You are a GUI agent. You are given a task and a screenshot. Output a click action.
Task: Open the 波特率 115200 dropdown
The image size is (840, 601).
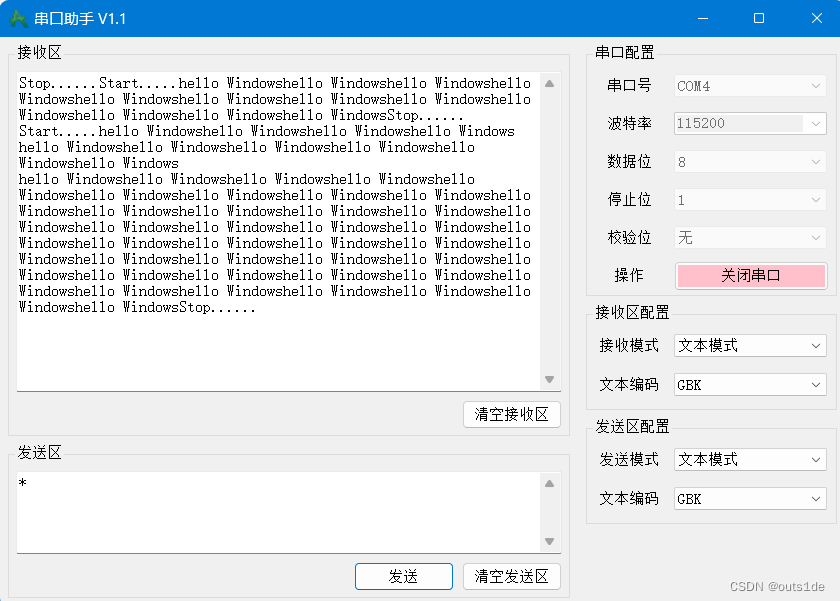point(749,124)
